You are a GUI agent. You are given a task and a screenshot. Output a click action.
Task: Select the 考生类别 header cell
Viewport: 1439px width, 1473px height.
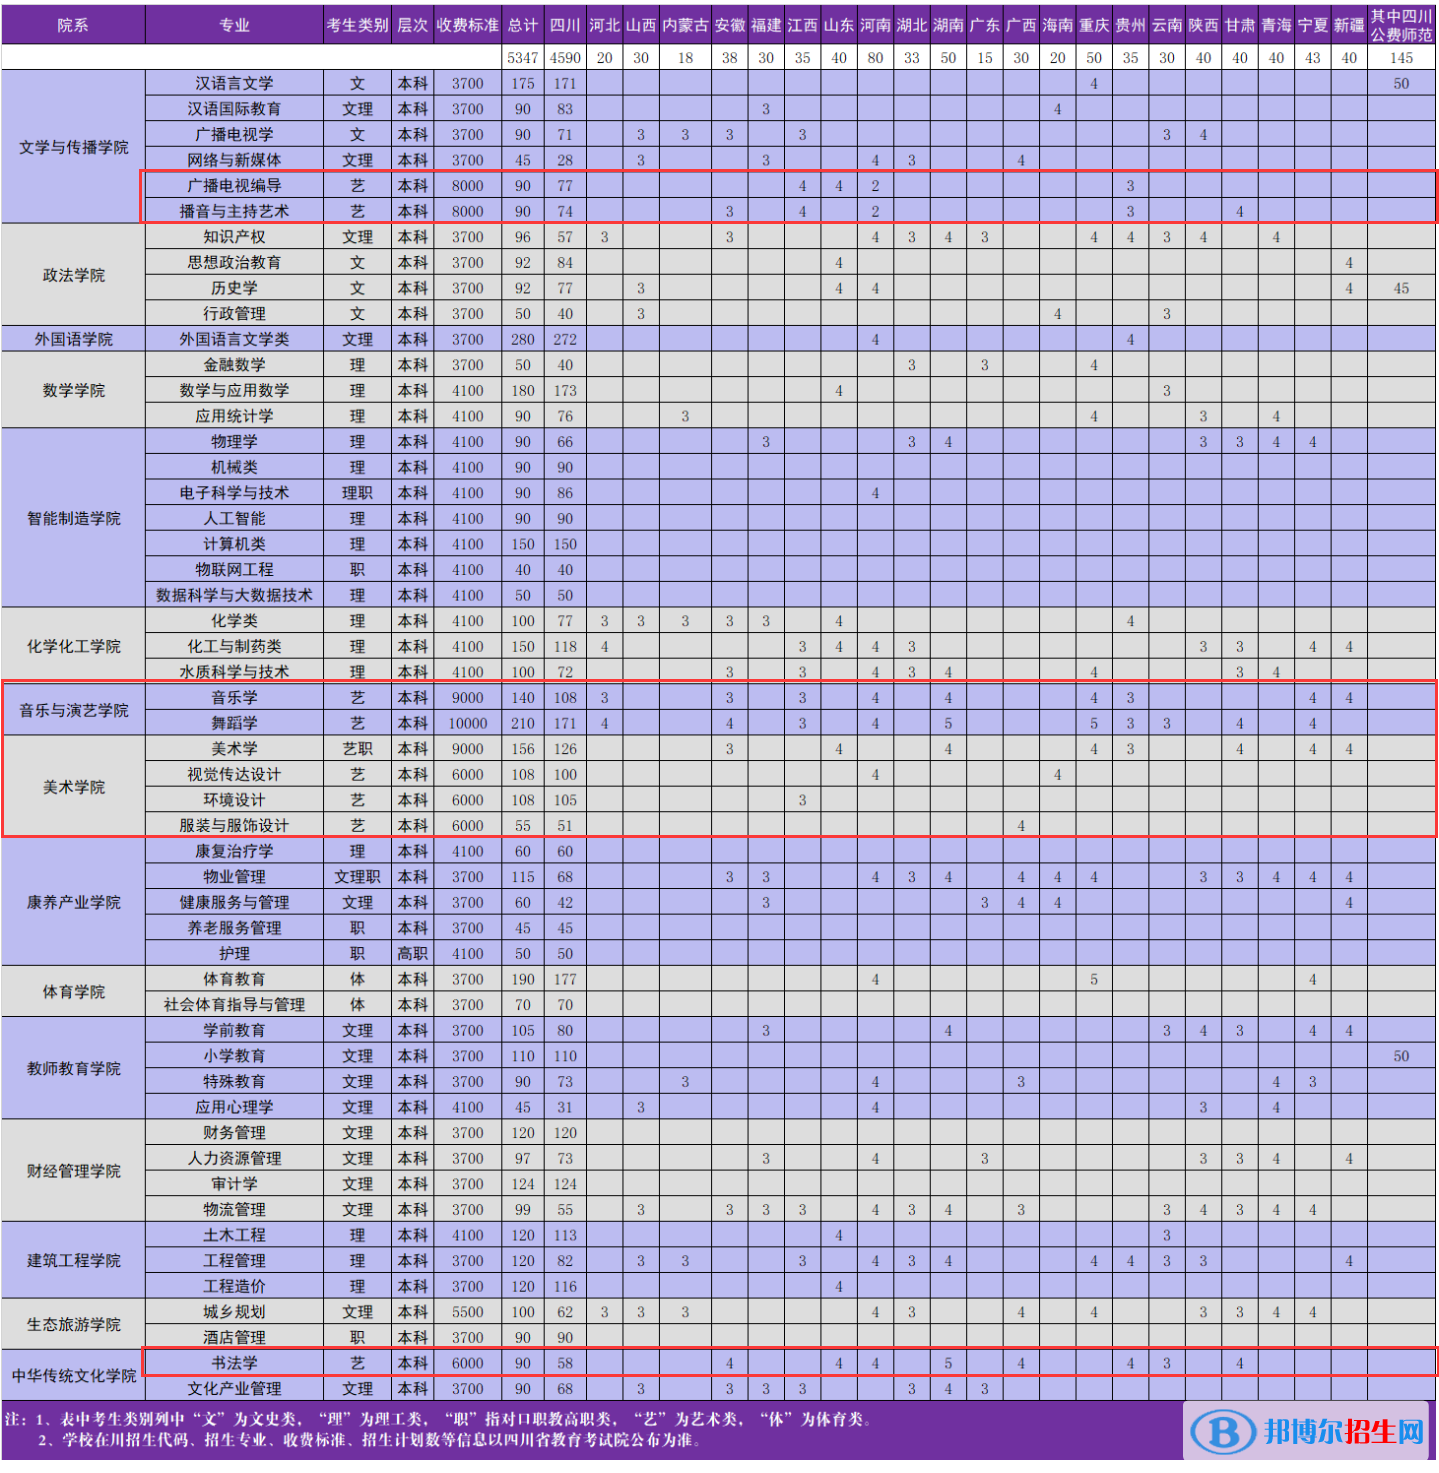point(357,25)
